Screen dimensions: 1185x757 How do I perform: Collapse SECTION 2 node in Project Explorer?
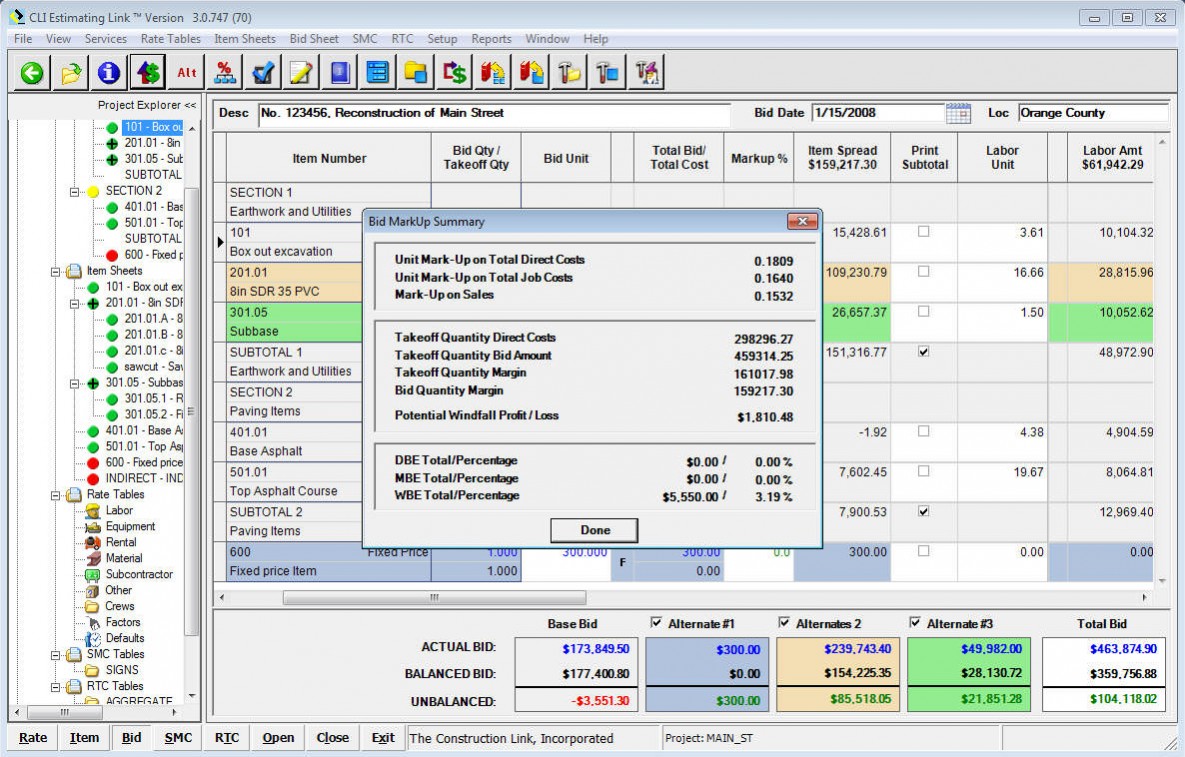[x=74, y=192]
